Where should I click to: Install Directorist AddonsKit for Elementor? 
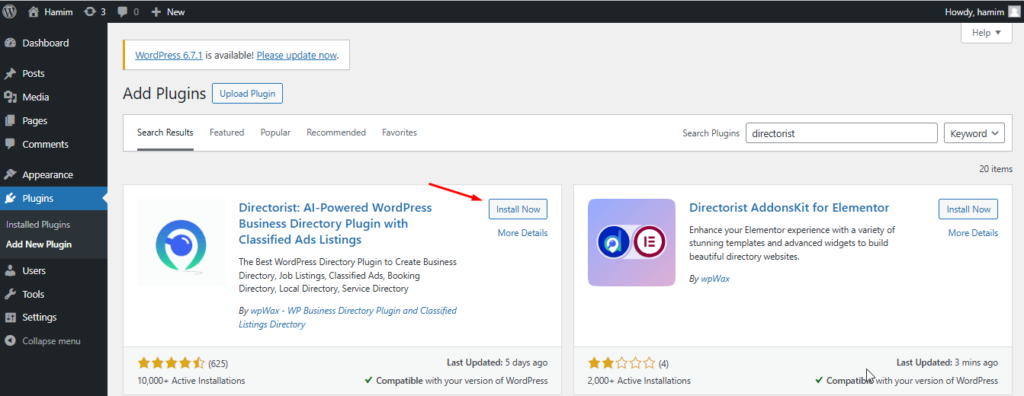click(968, 209)
